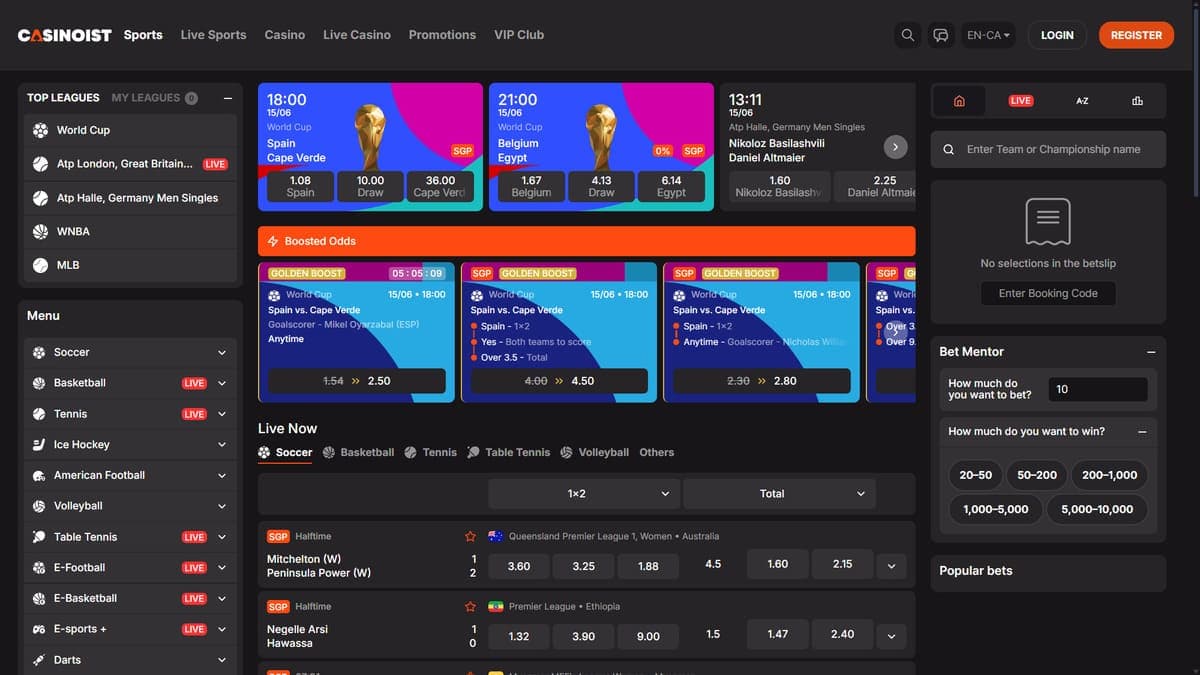
Task: Click the My Leagues count badge
Action: tap(191, 98)
